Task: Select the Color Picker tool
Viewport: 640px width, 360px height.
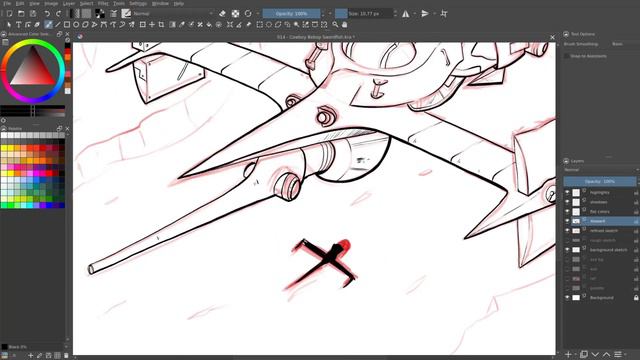Action: [x=182, y=24]
